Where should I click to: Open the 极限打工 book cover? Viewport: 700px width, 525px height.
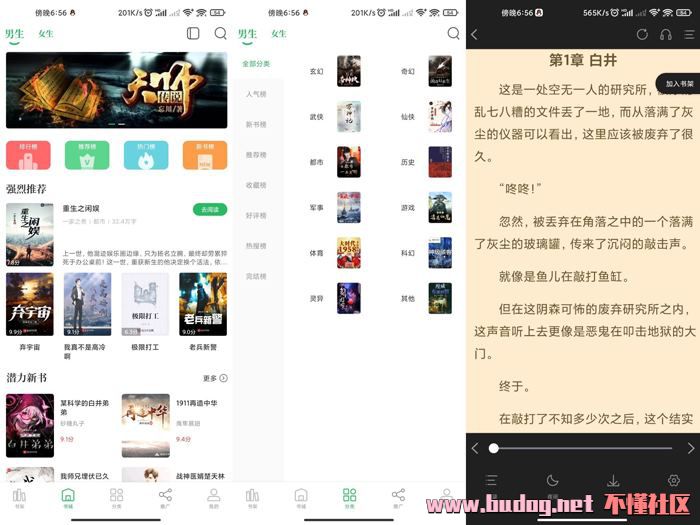tap(145, 304)
